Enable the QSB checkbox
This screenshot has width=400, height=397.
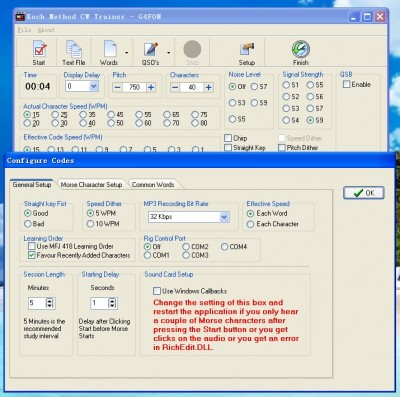pyautogui.click(x=347, y=84)
